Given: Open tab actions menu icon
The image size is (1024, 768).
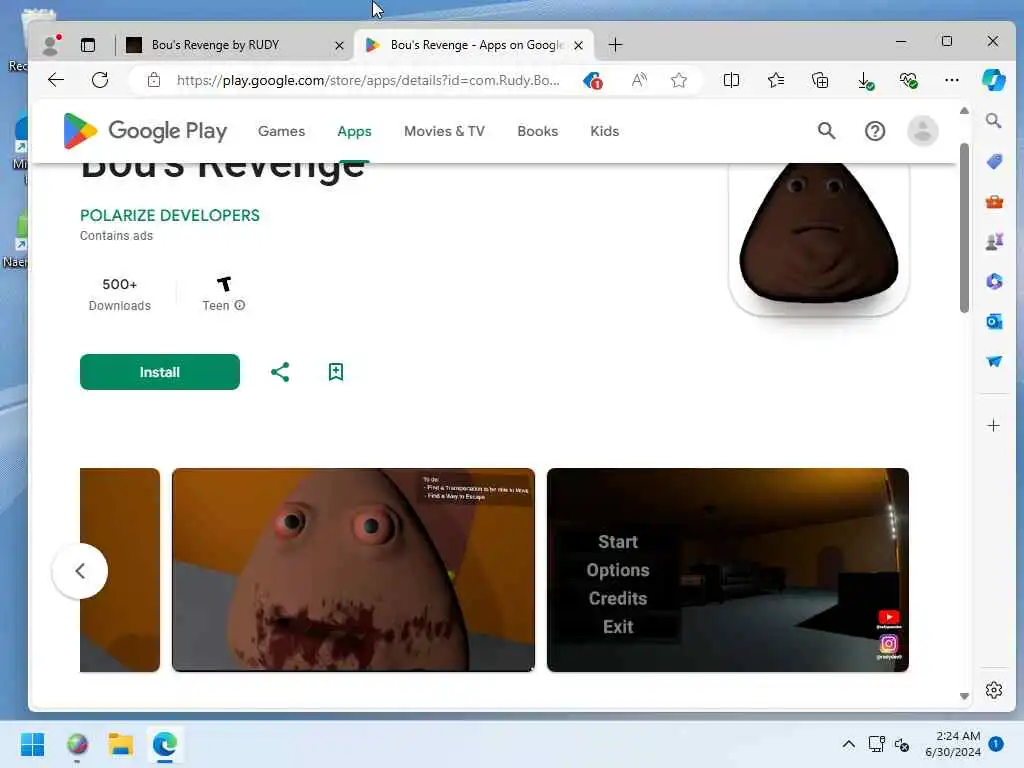Looking at the screenshot, I should pos(88,44).
